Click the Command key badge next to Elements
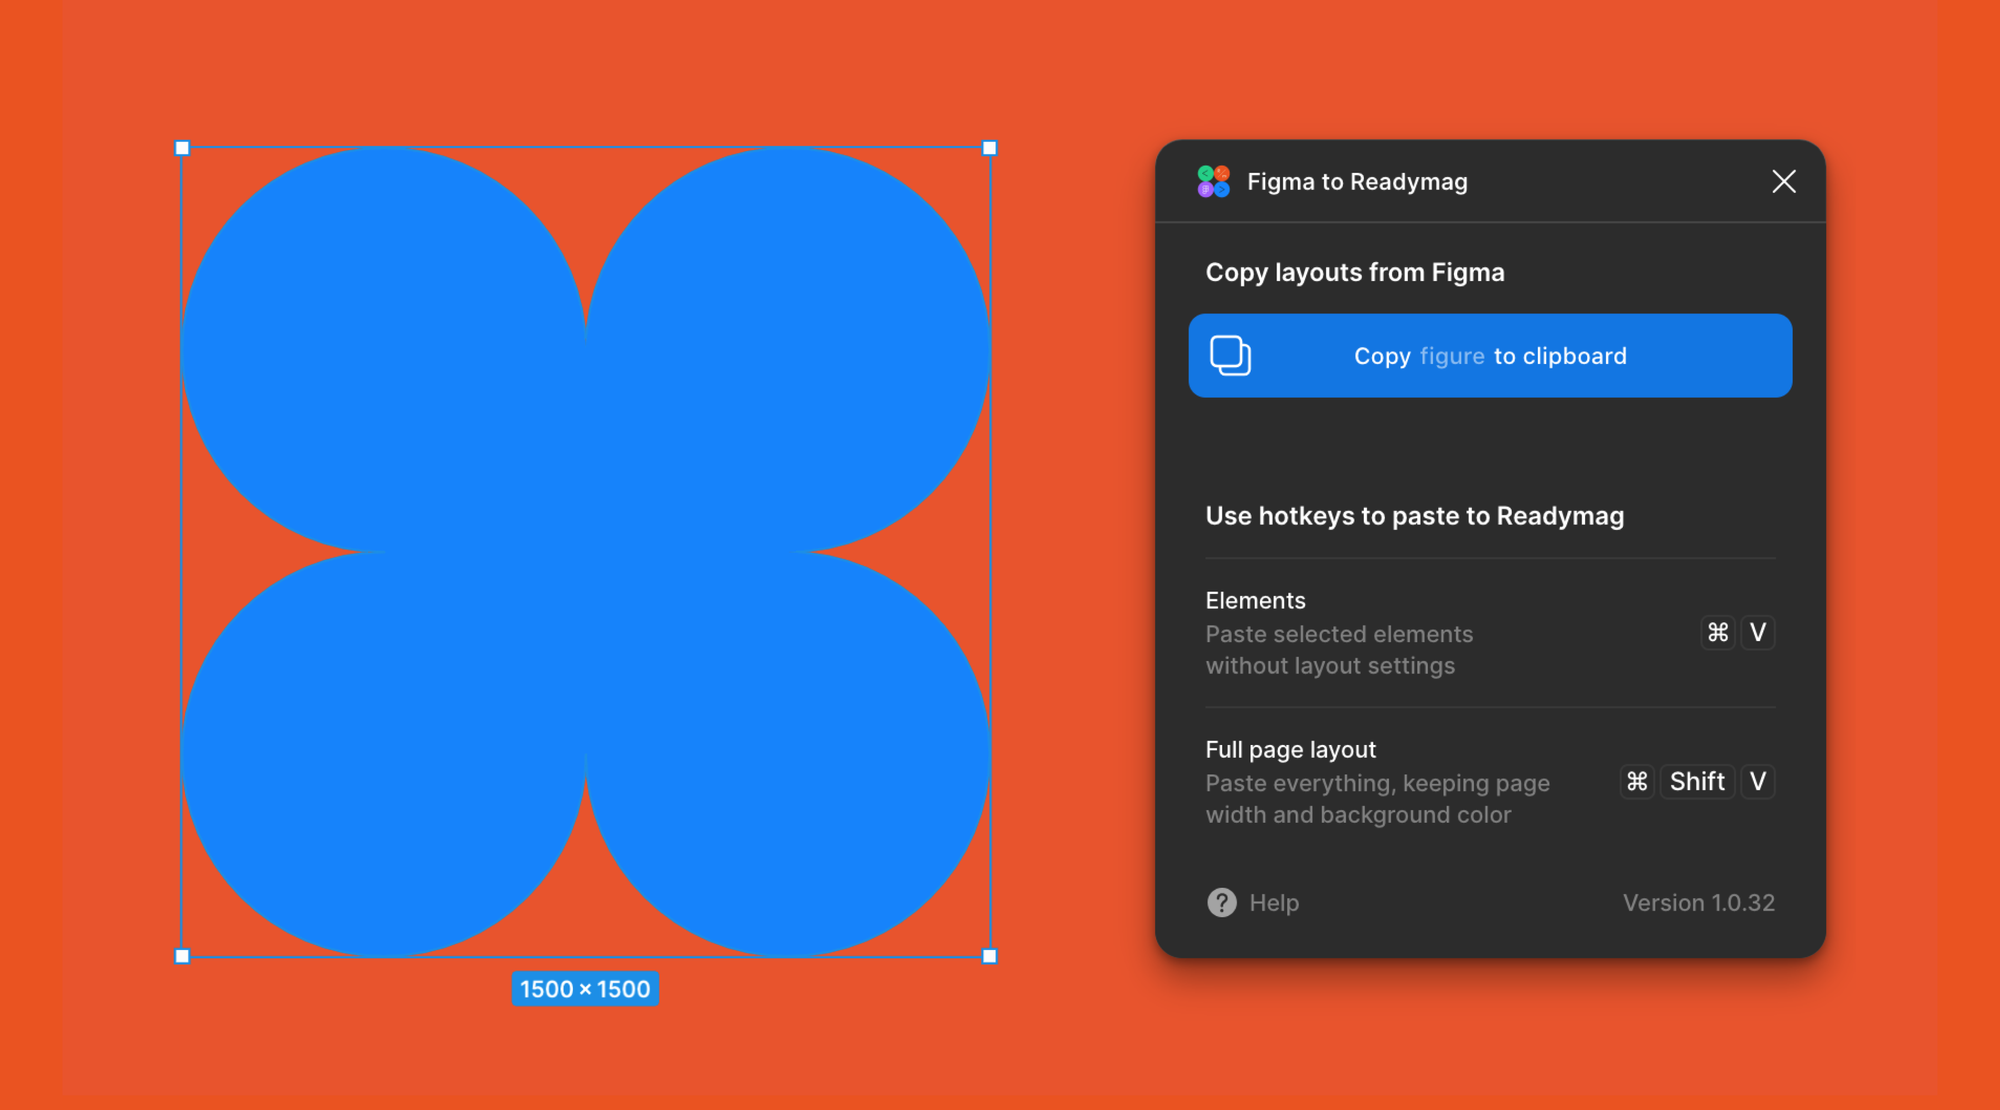This screenshot has height=1110, width=2000. (x=1717, y=632)
